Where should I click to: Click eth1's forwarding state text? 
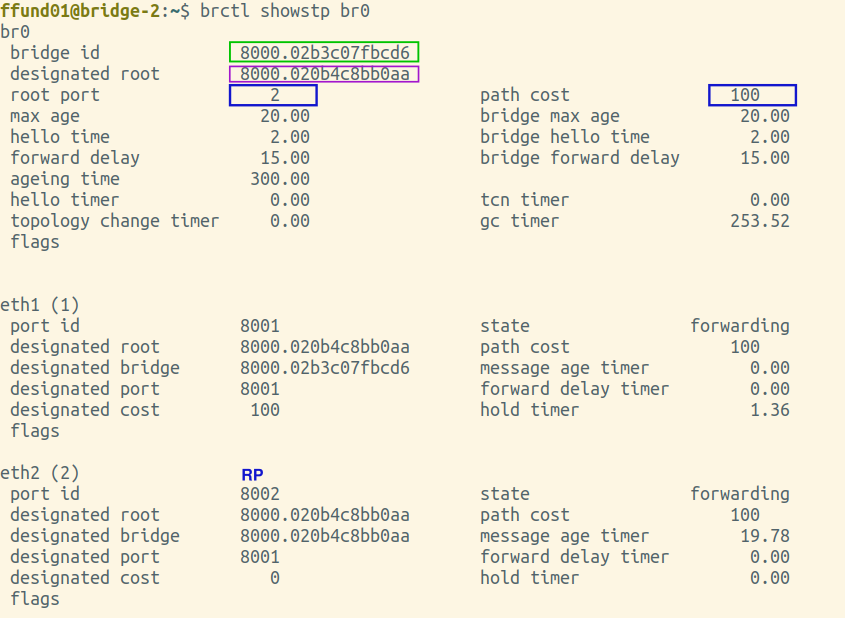pyautogui.click(x=740, y=326)
